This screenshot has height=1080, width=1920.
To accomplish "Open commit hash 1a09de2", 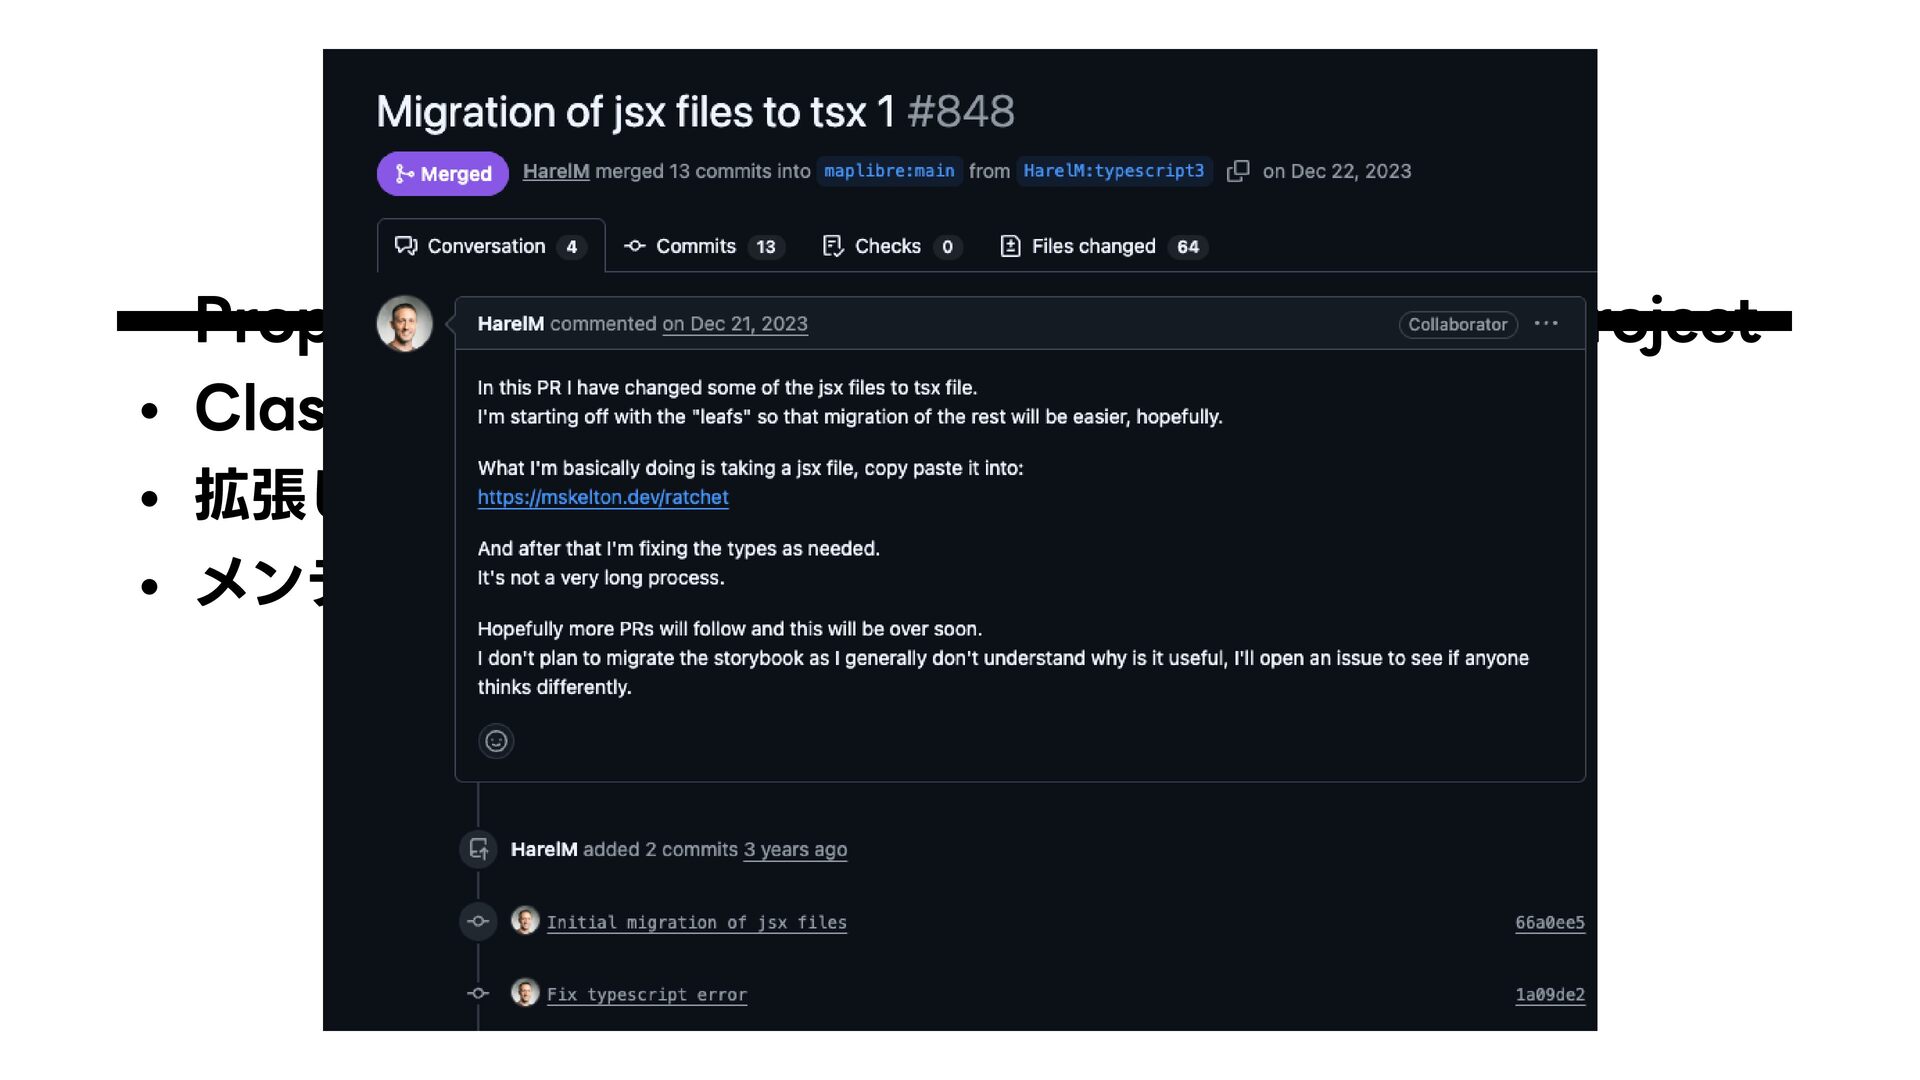I will coord(1550,994).
